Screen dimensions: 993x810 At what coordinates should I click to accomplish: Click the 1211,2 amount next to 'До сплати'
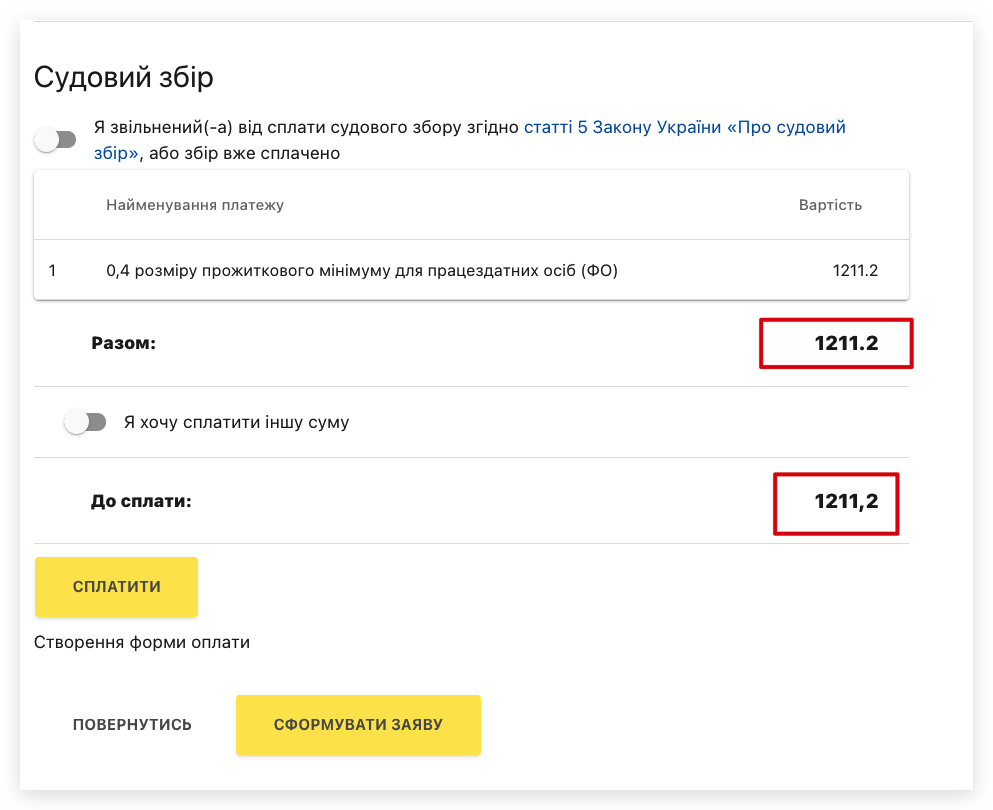846,501
